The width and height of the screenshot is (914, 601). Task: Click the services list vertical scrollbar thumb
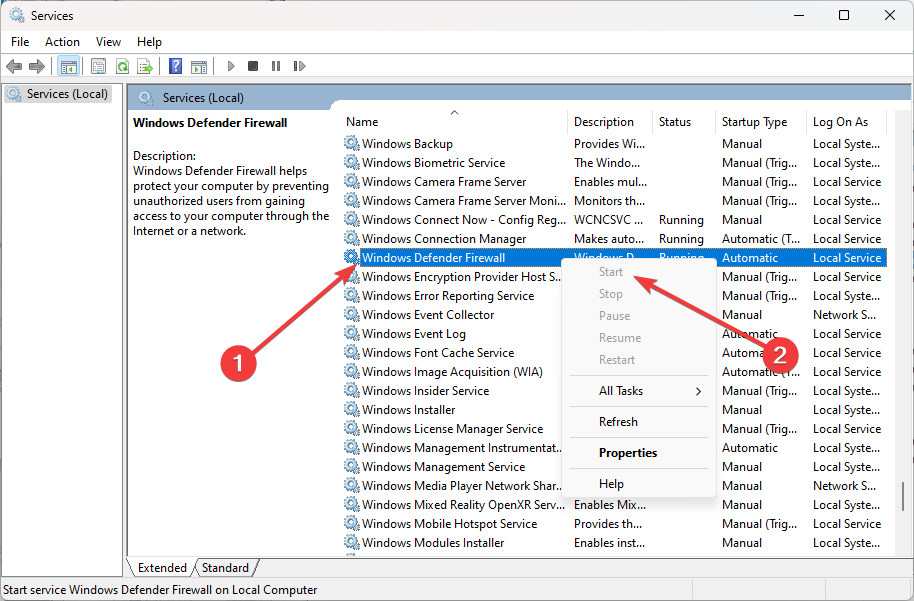(x=902, y=496)
